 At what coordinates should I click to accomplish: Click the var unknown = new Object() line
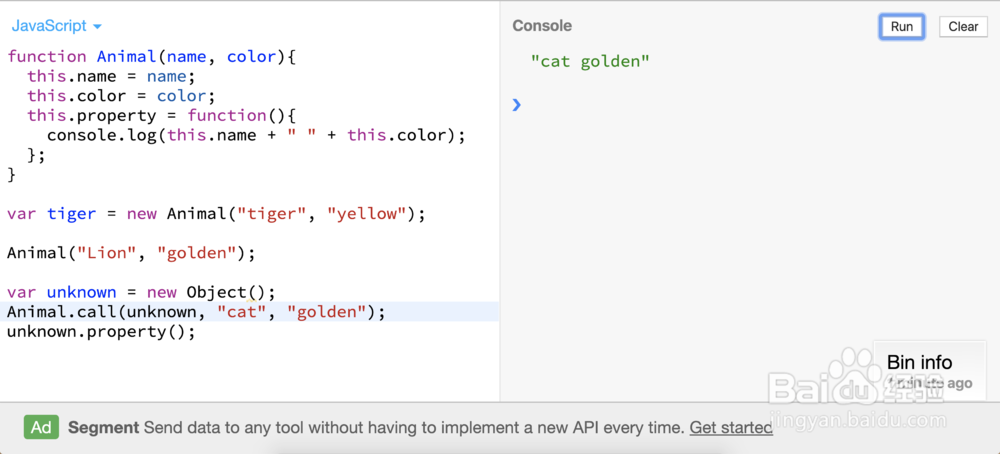pos(140,292)
